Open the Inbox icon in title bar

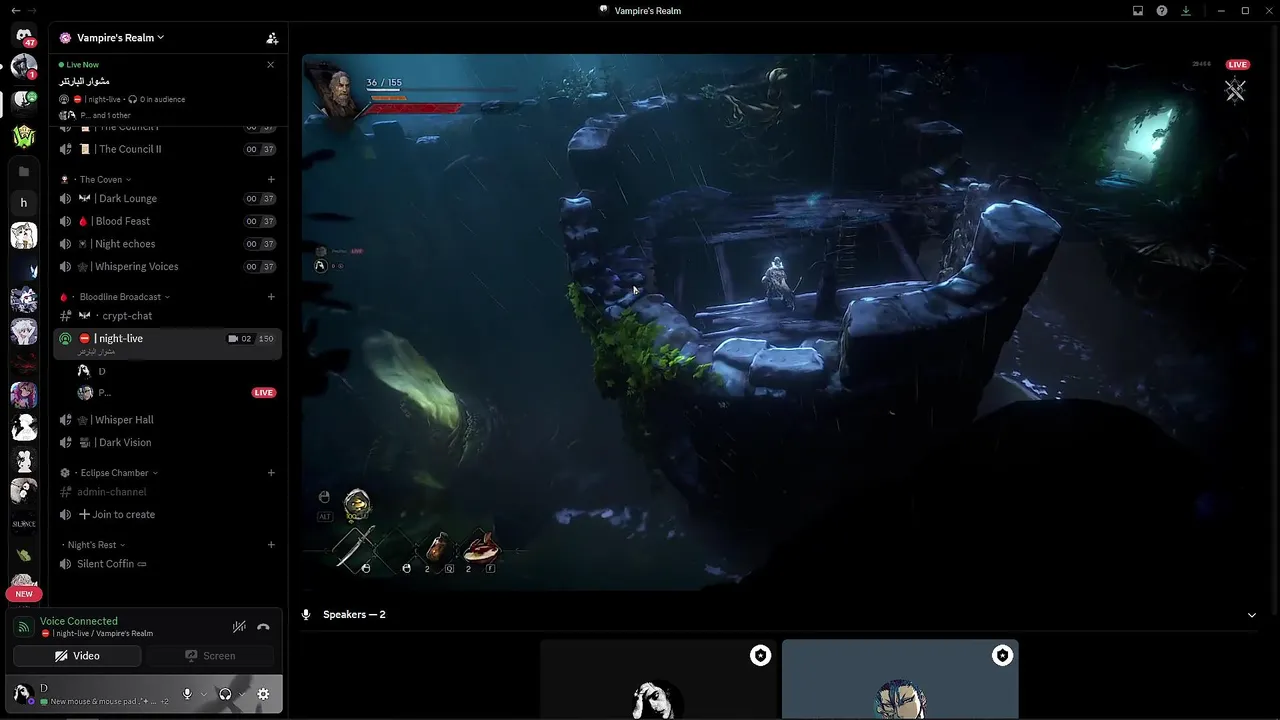[x=1138, y=11]
